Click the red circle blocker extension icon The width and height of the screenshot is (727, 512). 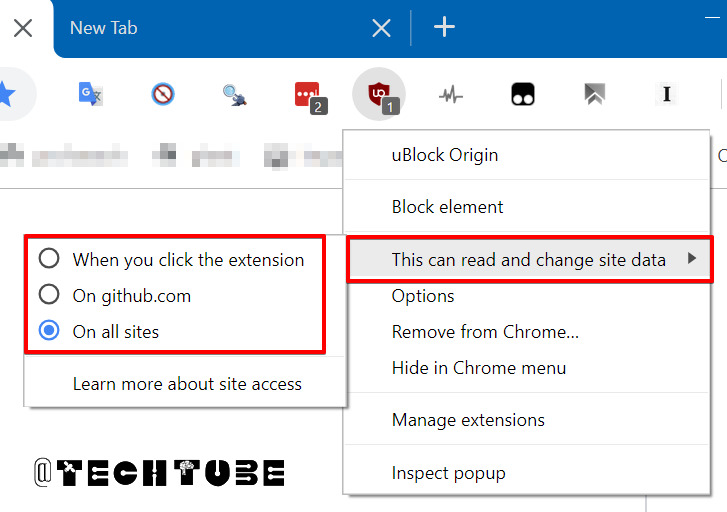click(x=163, y=94)
